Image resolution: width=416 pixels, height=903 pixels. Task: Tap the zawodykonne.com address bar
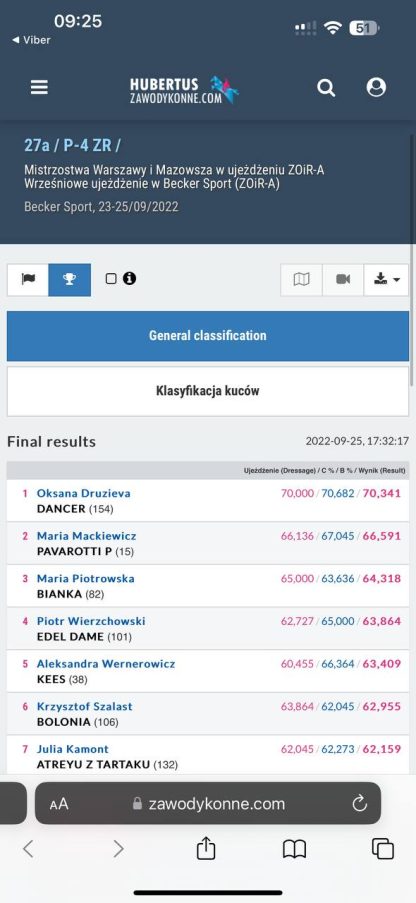point(208,803)
